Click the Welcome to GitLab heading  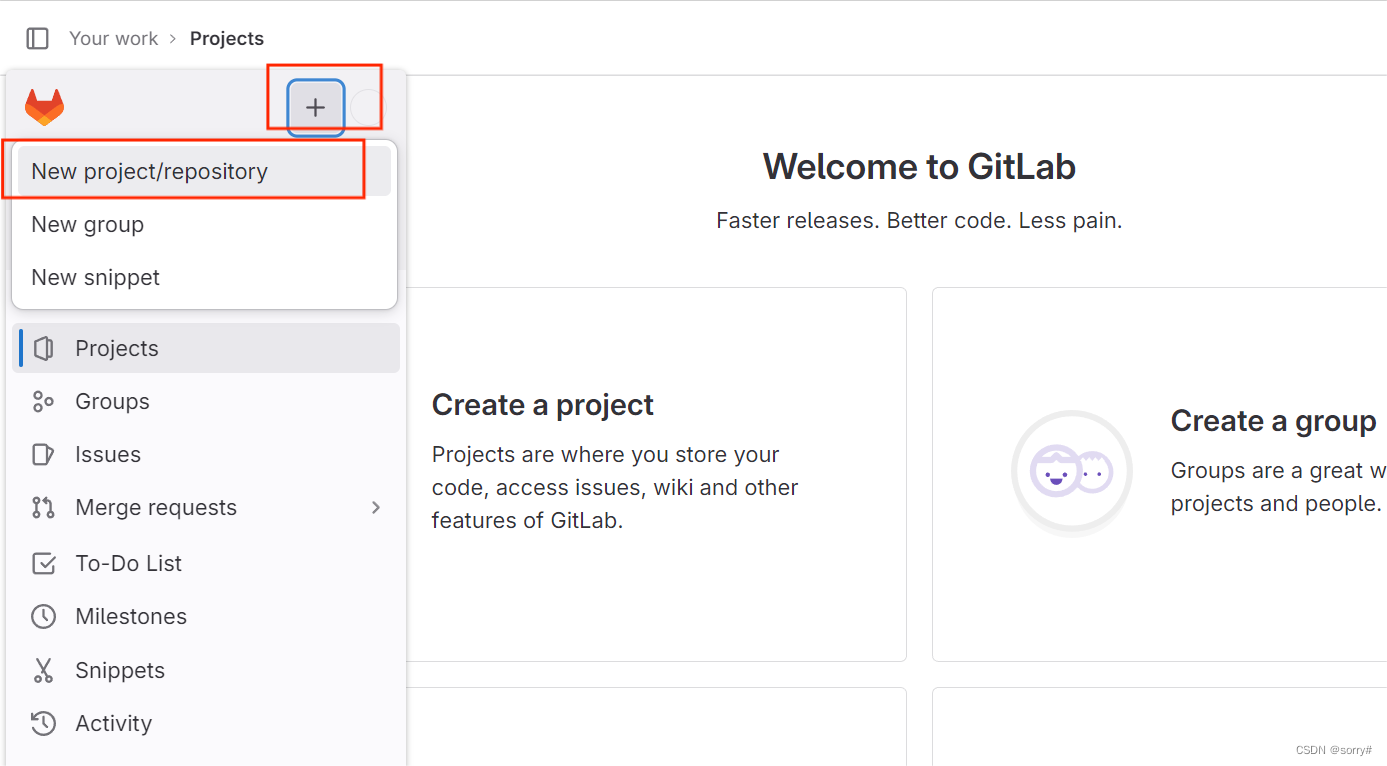tap(919, 166)
